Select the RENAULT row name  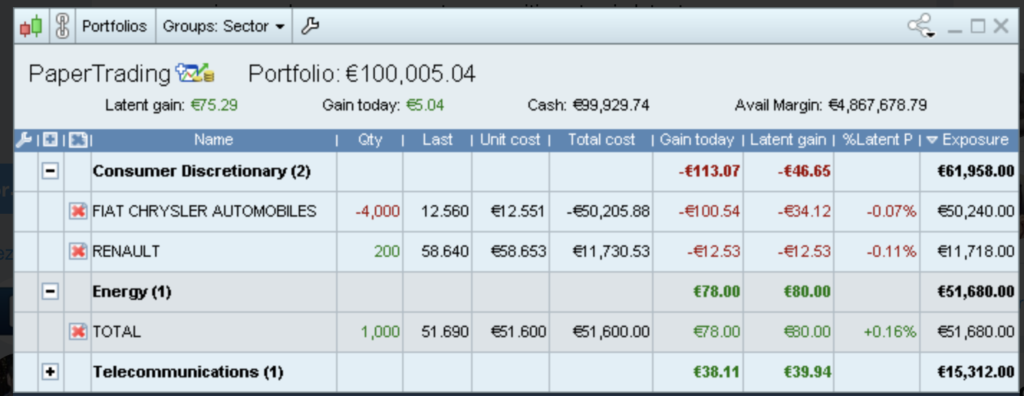pyautogui.click(x=126, y=252)
